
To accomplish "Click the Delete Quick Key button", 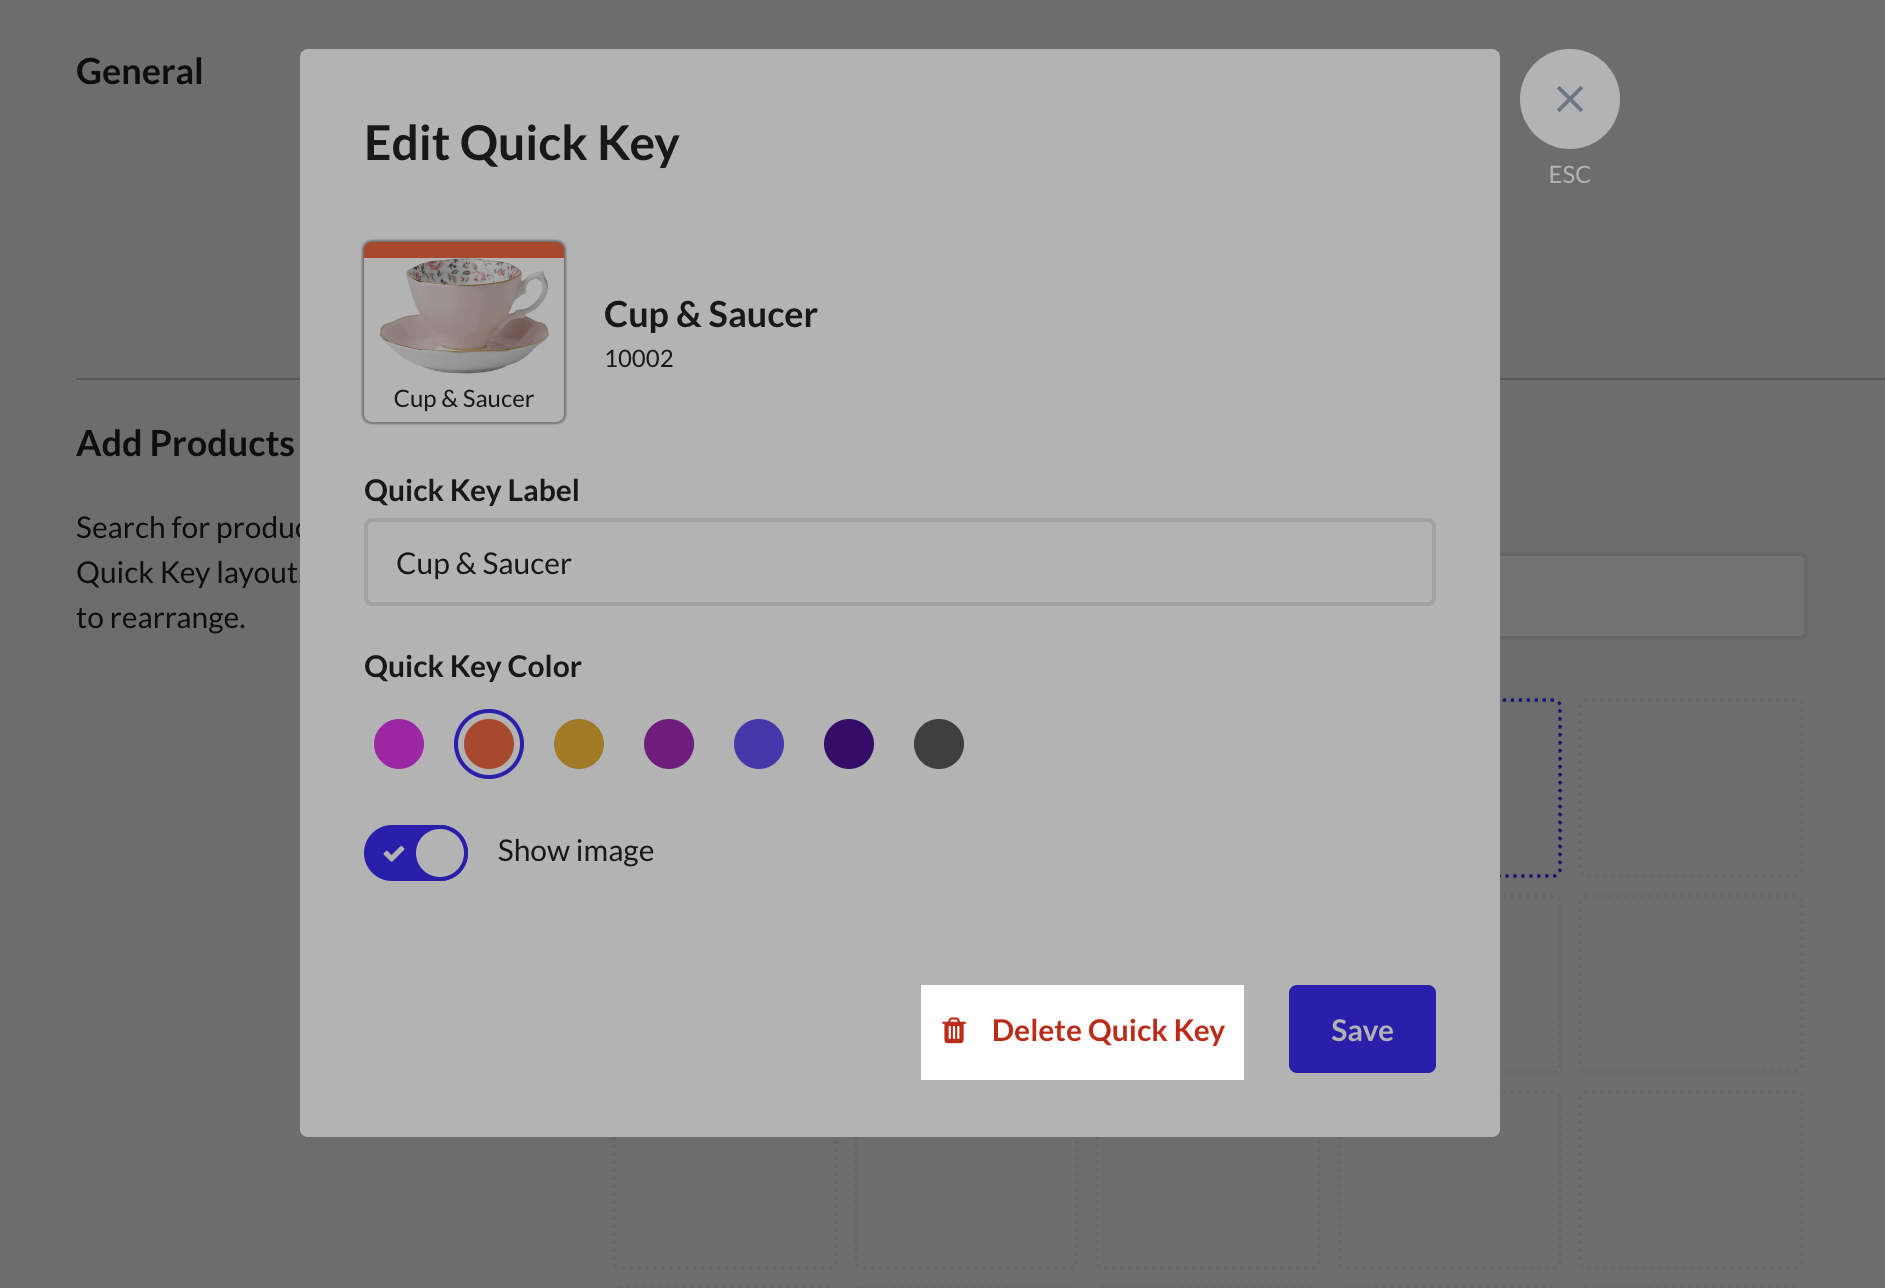I will (x=1082, y=1031).
